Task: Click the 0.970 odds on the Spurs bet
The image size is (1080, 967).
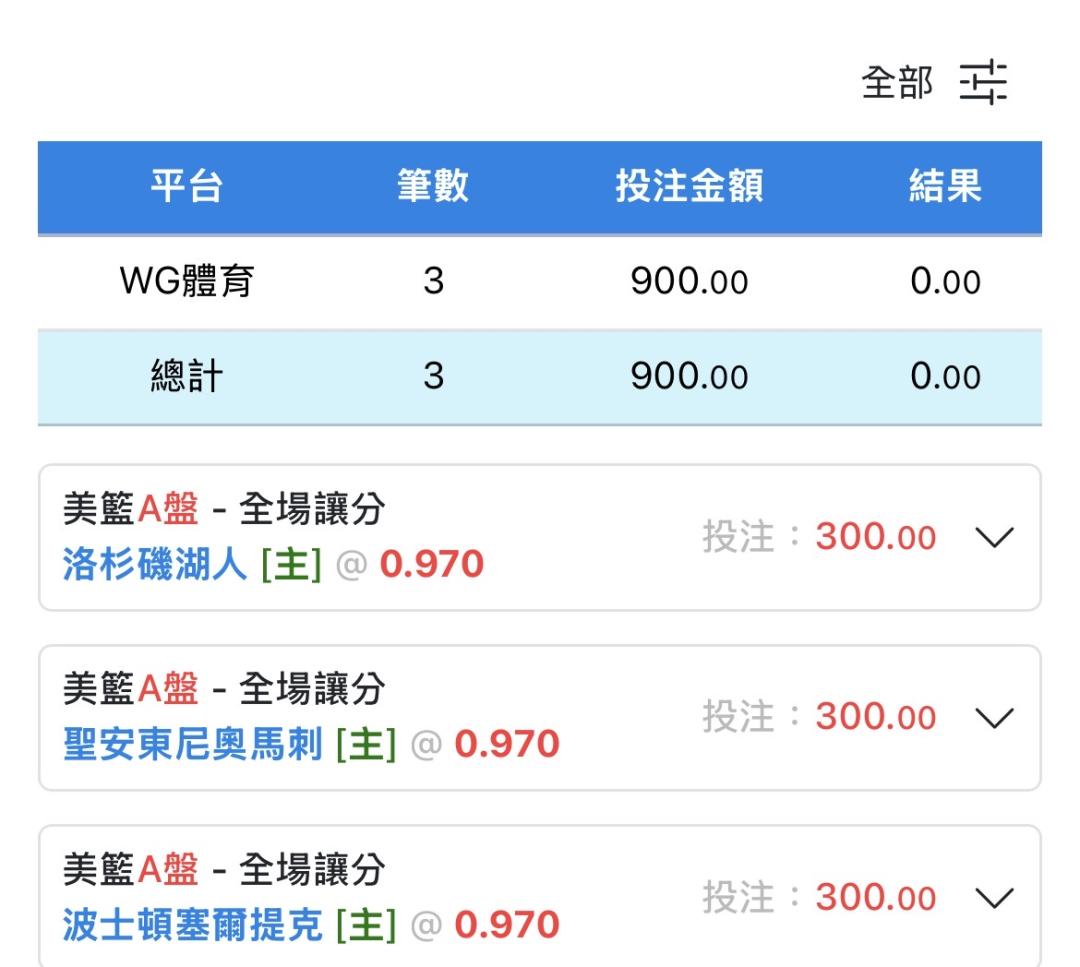Action: pos(506,745)
